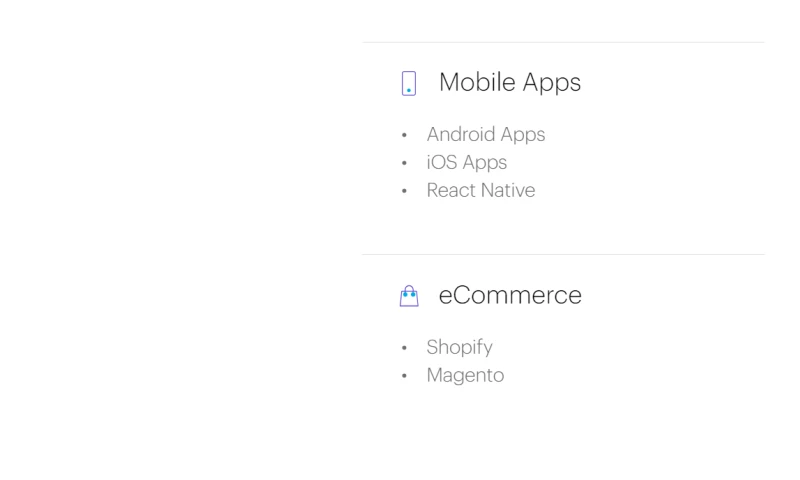The width and height of the screenshot is (800, 480).
Task: Click the word "Native" in React Native
Action: [508, 190]
